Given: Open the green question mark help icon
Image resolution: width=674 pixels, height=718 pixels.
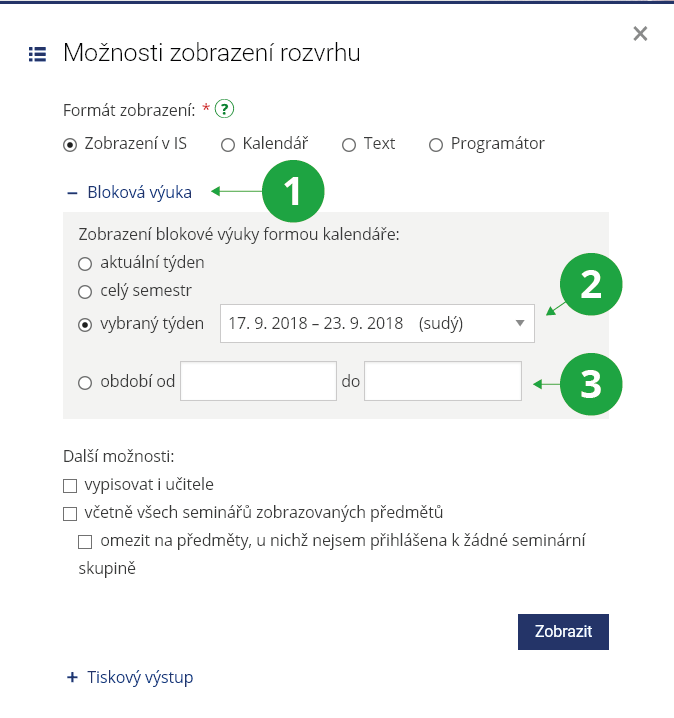Looking at the screenshot, I should (225, 110).
